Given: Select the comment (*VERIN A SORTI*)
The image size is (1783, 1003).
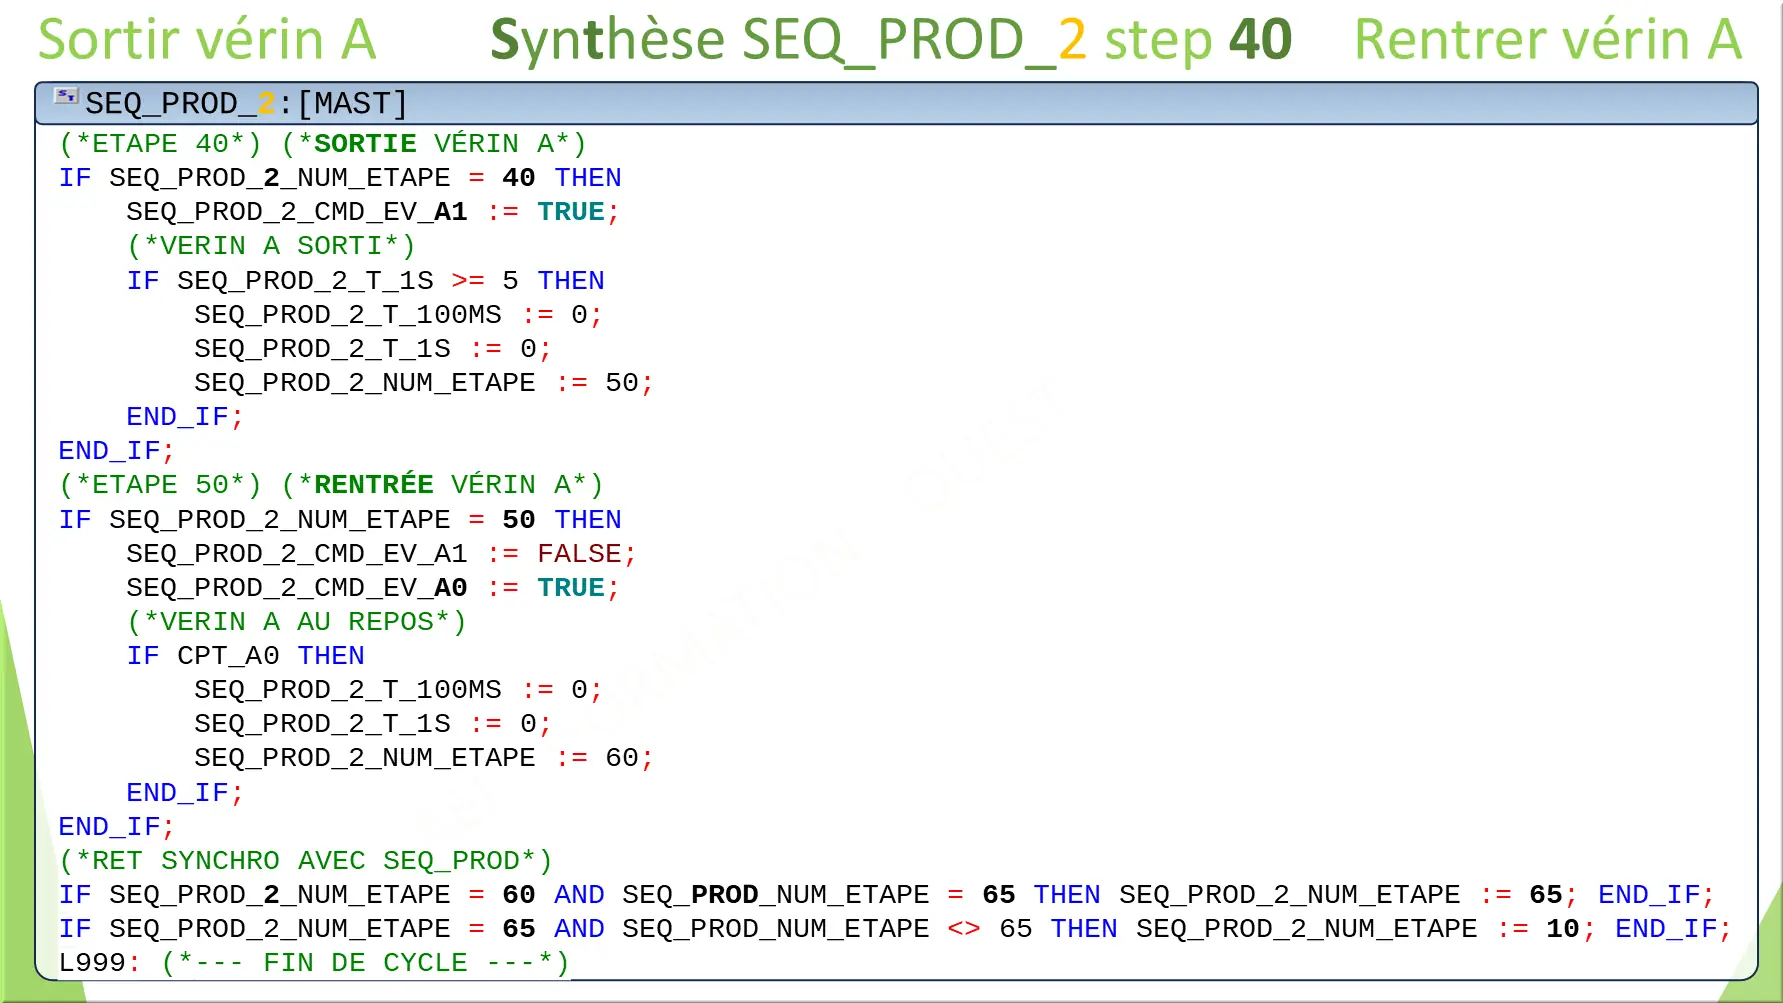Looking at the screenshot, I should [x=270, y=245].
